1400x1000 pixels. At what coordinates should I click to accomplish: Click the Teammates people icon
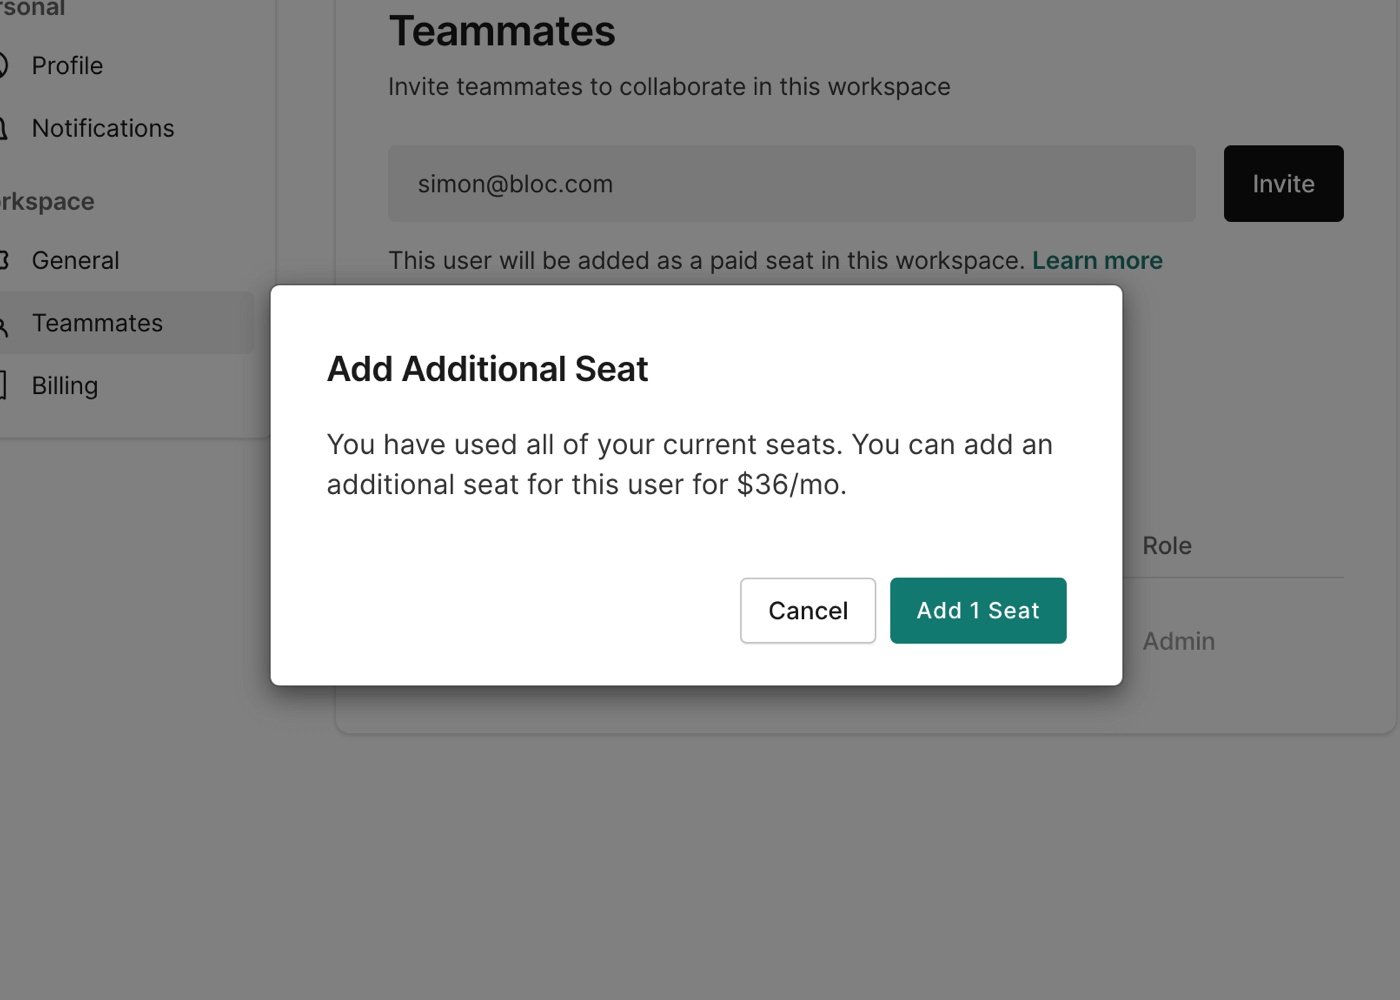pos(3,324)
